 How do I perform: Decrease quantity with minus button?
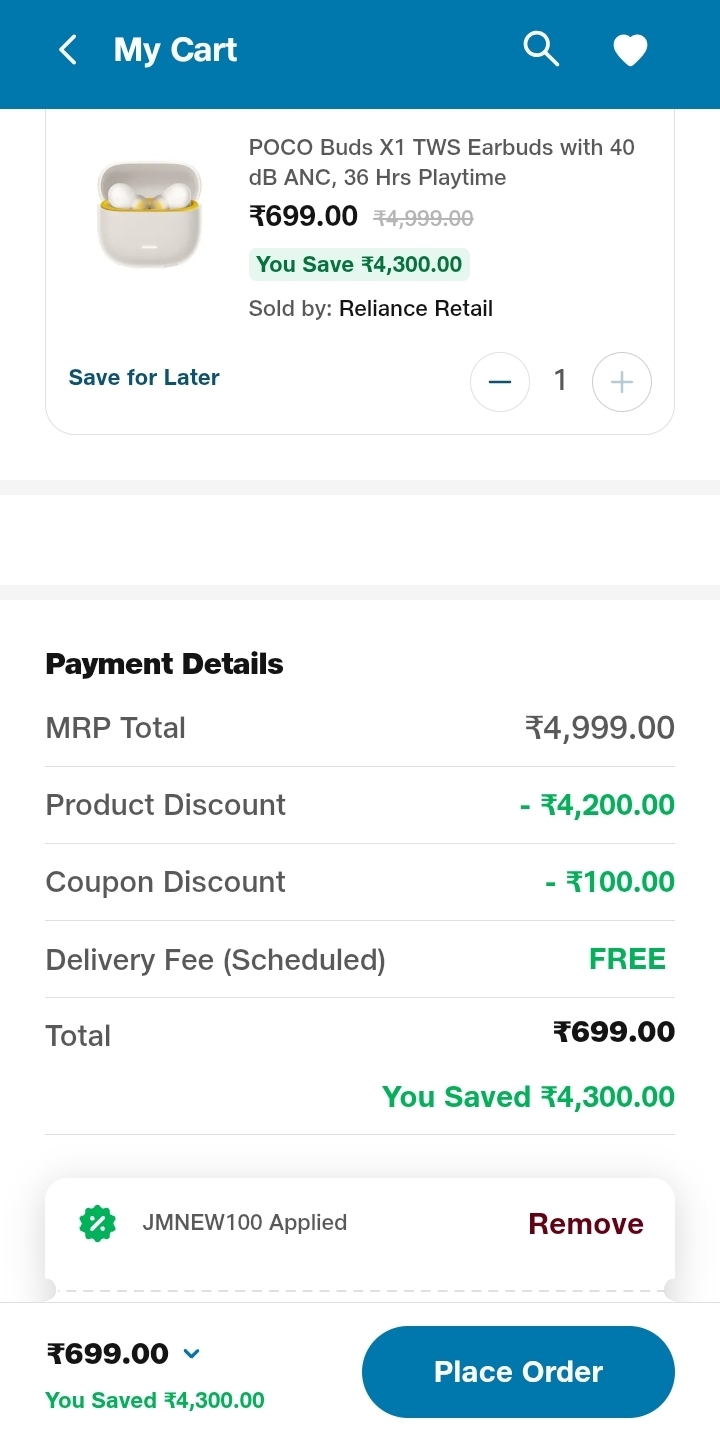tap(500, 382)
